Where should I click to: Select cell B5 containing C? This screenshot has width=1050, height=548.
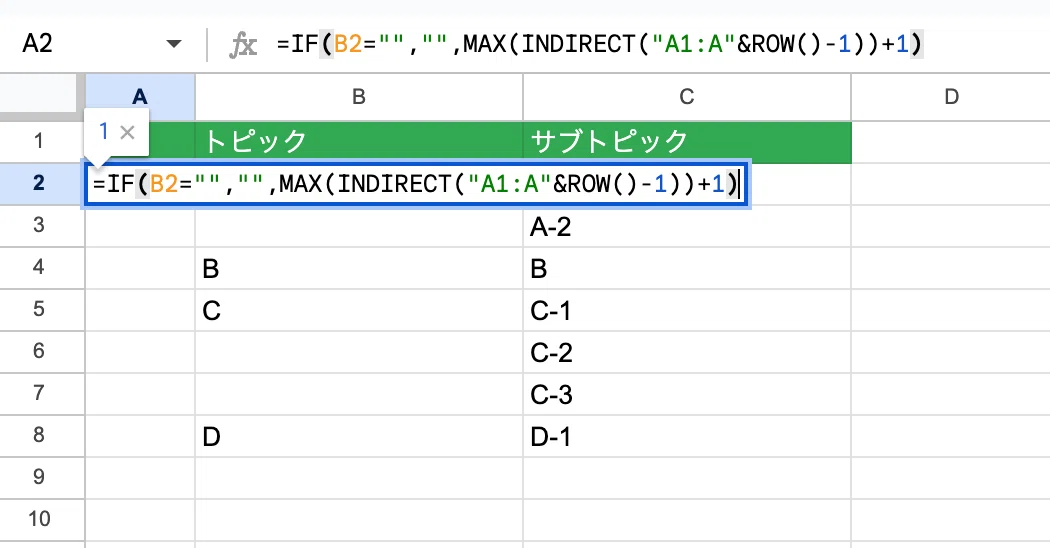coord(359,310)
